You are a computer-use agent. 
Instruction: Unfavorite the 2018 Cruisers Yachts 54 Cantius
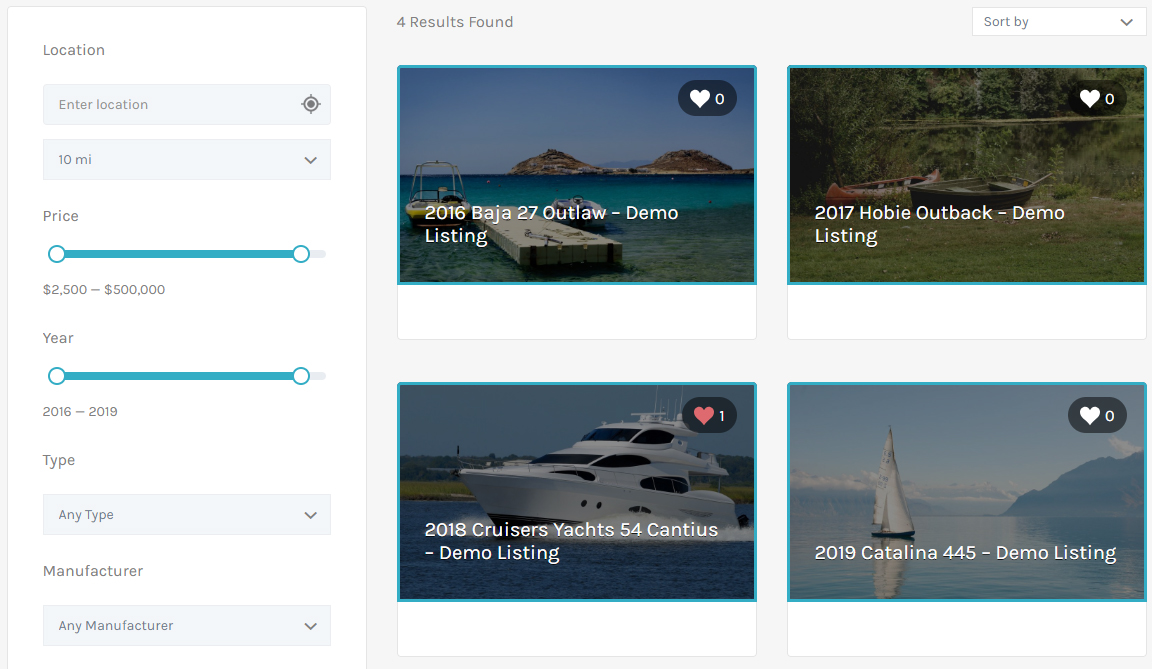point(704,415)
